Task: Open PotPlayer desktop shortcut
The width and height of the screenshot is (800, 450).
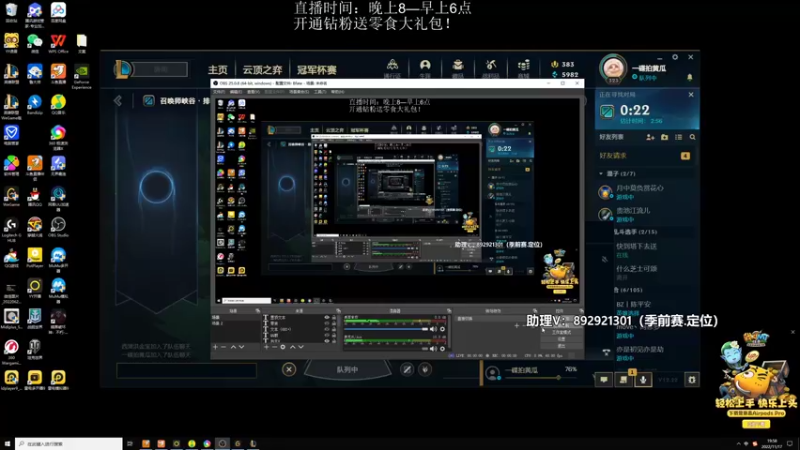Action: 35,257
